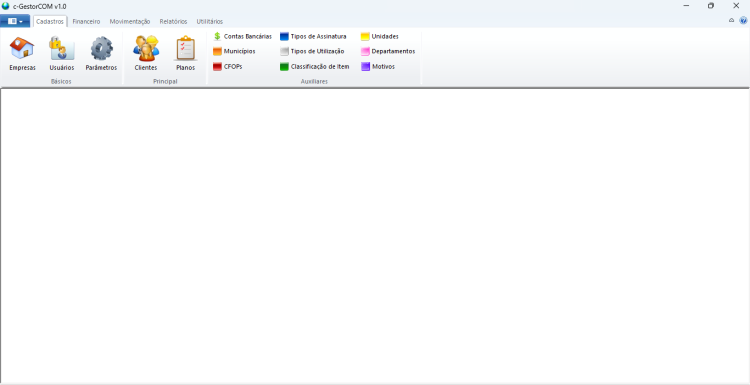This screenshot has height=385, width=750.
Task: Click the green Classificação de Item icon
Action: click(284, 67)
